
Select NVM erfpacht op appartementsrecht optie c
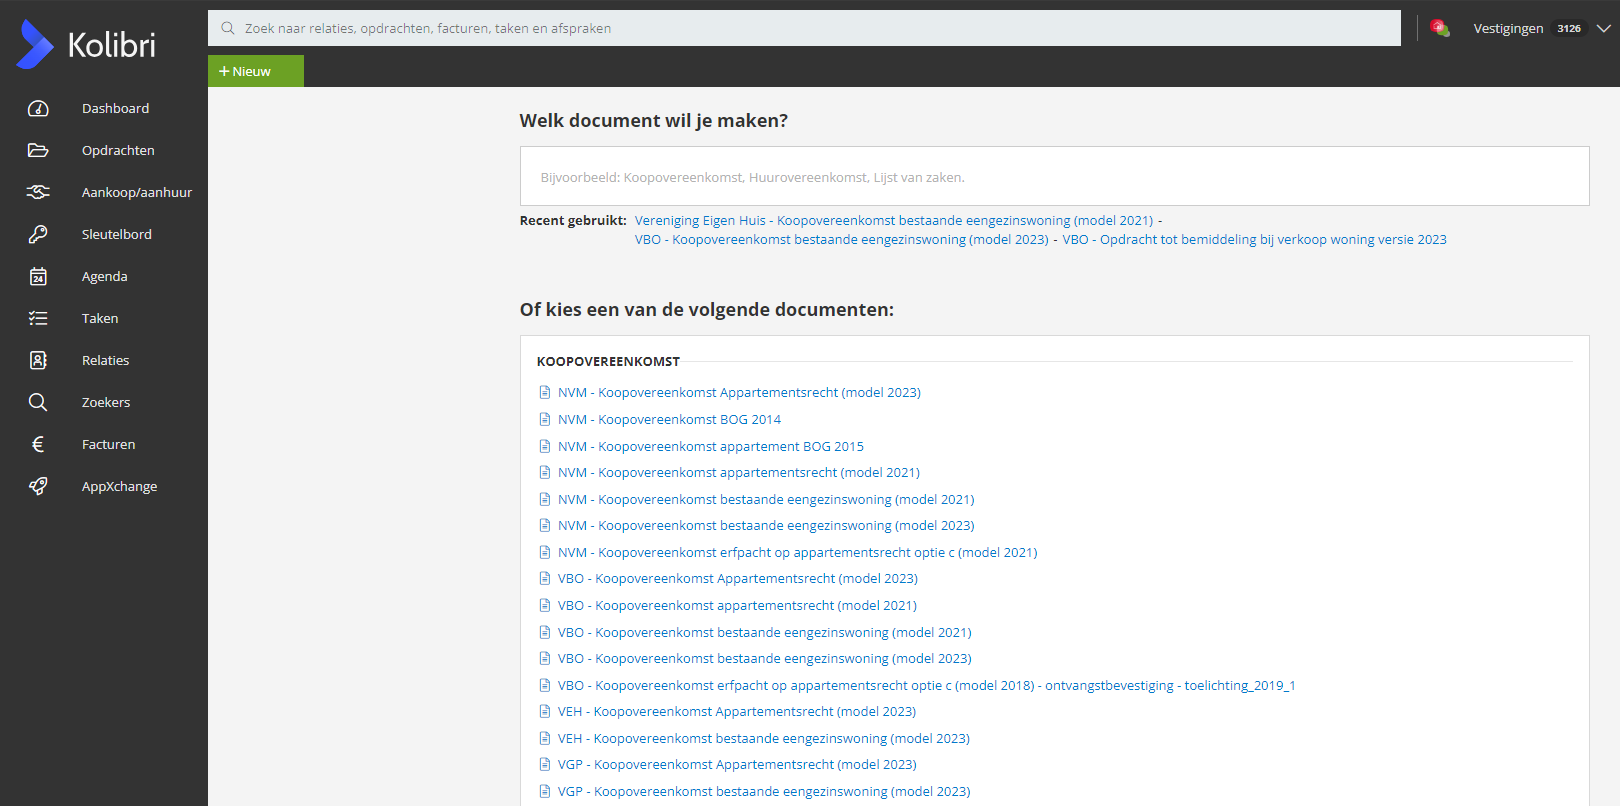(x=798, y=552)
